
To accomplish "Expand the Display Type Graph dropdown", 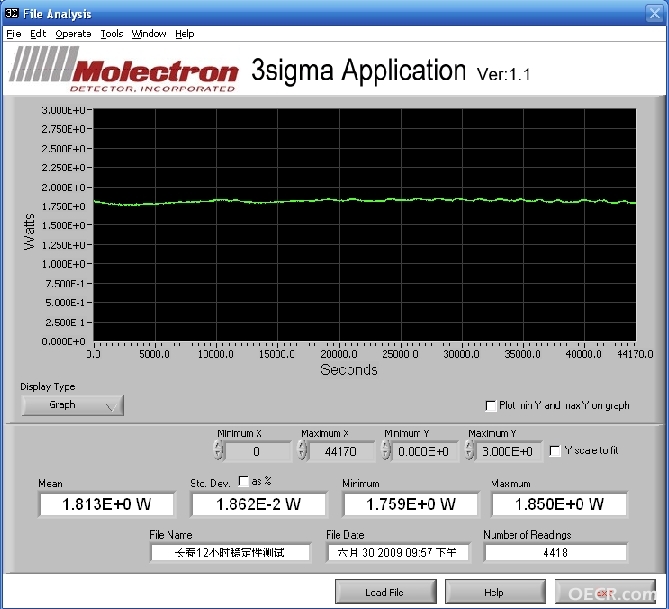I will pos(73,405).
